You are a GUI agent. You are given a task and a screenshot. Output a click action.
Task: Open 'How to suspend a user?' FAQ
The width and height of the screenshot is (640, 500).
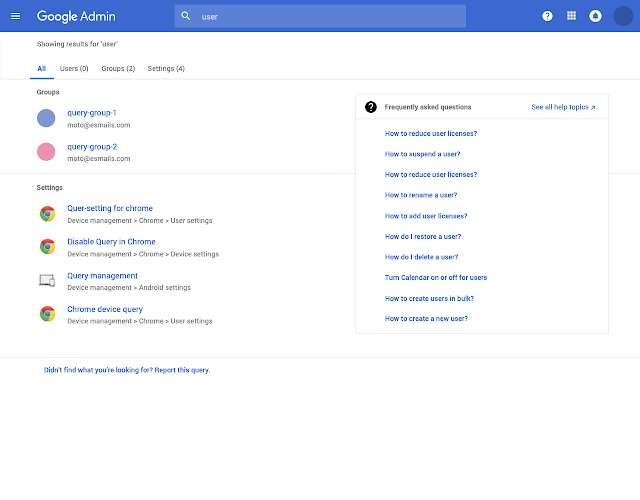coord(422,154)
